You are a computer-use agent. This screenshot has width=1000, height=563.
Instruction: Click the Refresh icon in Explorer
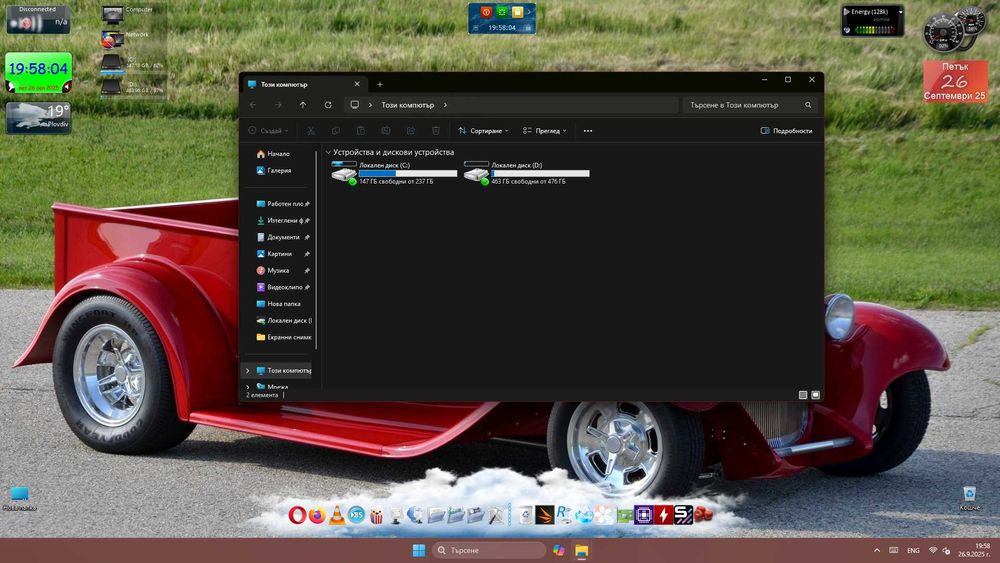tap(328, 105)
